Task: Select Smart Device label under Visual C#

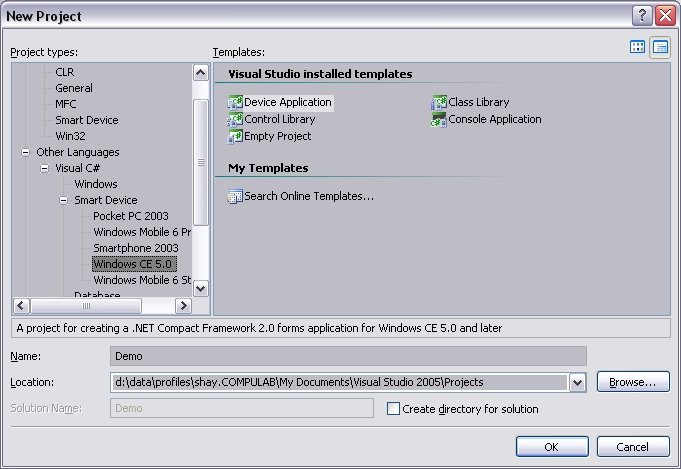Action: (106, 200)
